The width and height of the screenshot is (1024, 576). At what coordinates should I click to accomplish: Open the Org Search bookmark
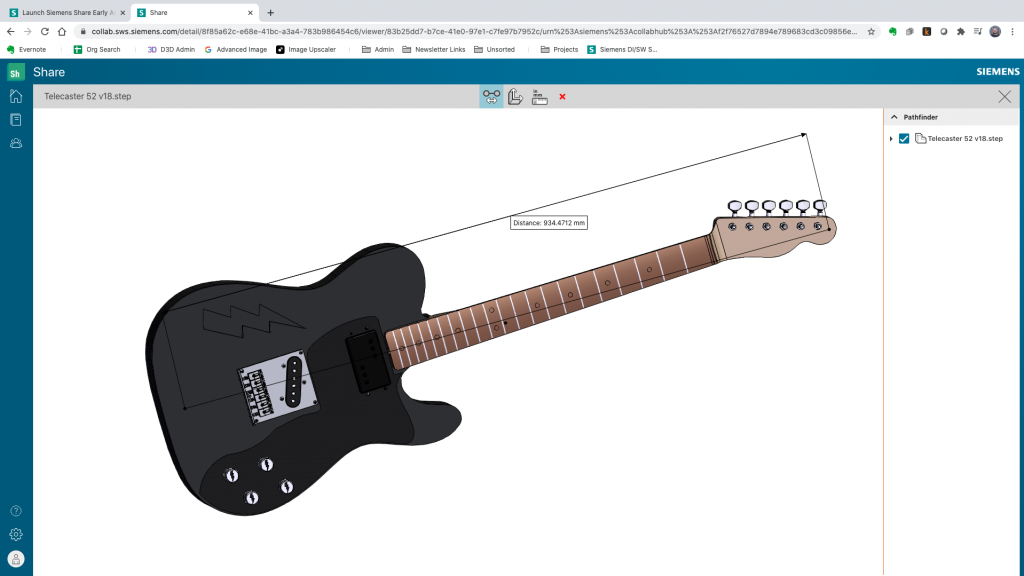tap(97, 50)
